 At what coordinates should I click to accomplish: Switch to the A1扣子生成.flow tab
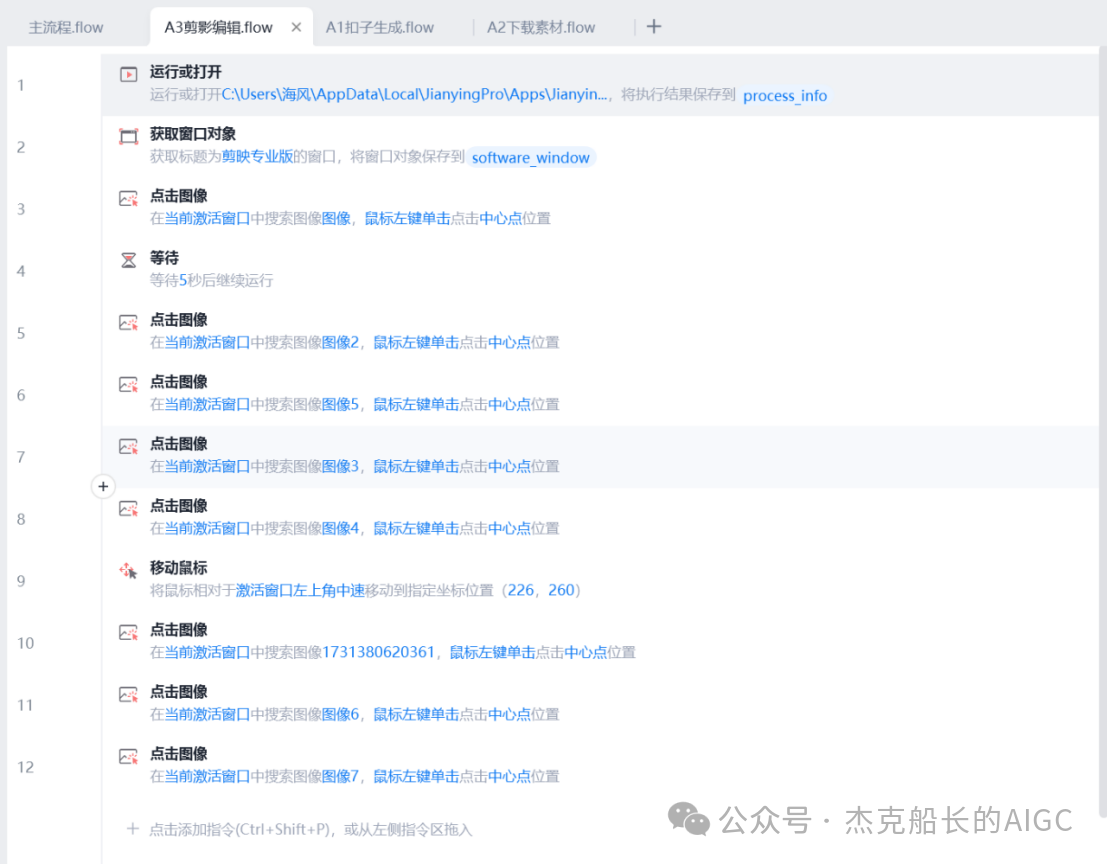pyautogui.click(x=380, y=27)
